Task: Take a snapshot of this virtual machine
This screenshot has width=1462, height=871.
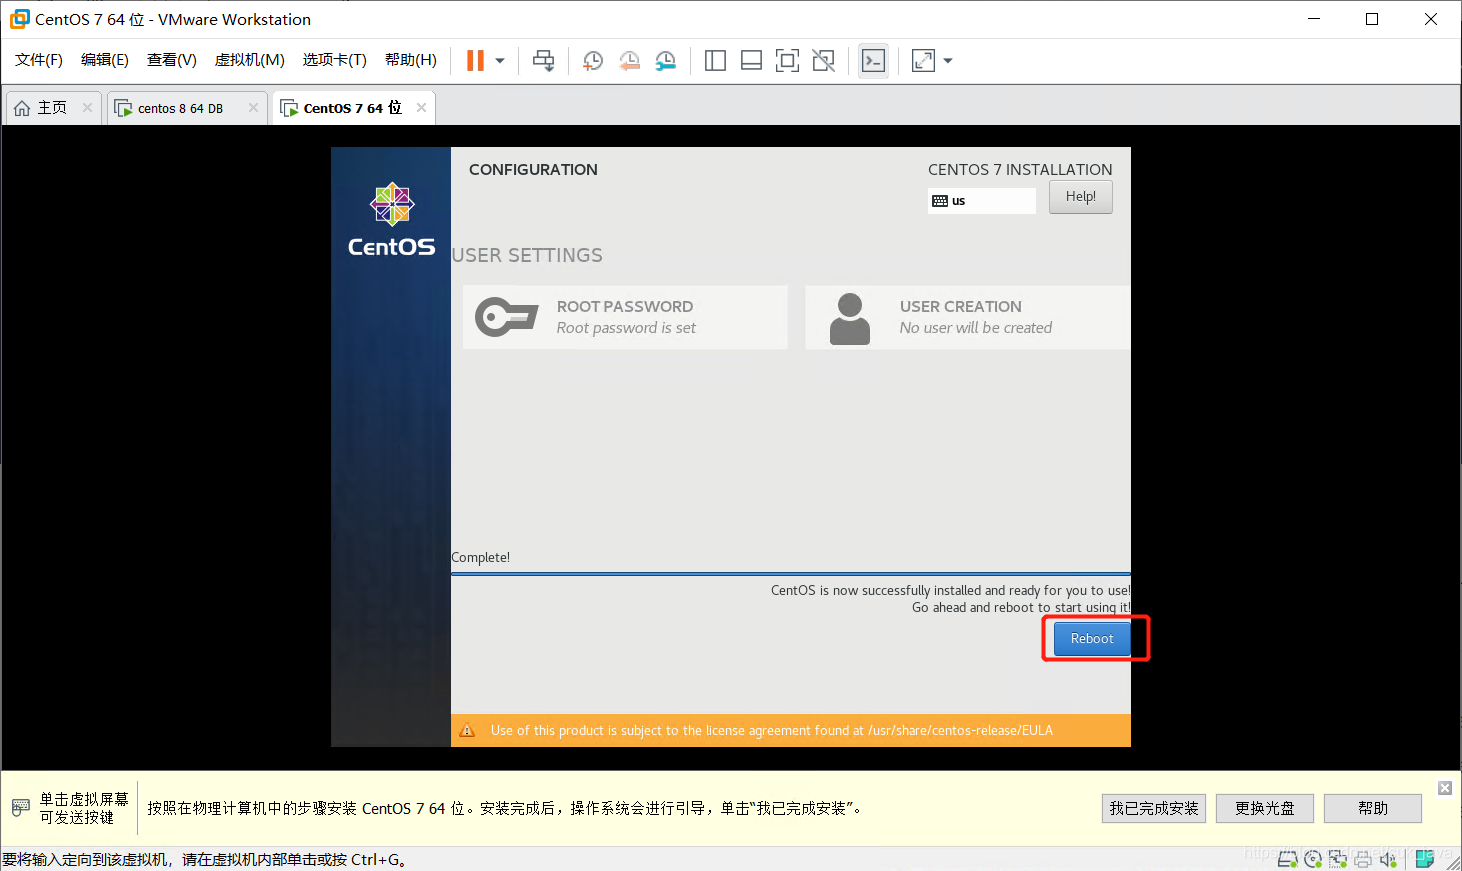Action: point(592,60)
